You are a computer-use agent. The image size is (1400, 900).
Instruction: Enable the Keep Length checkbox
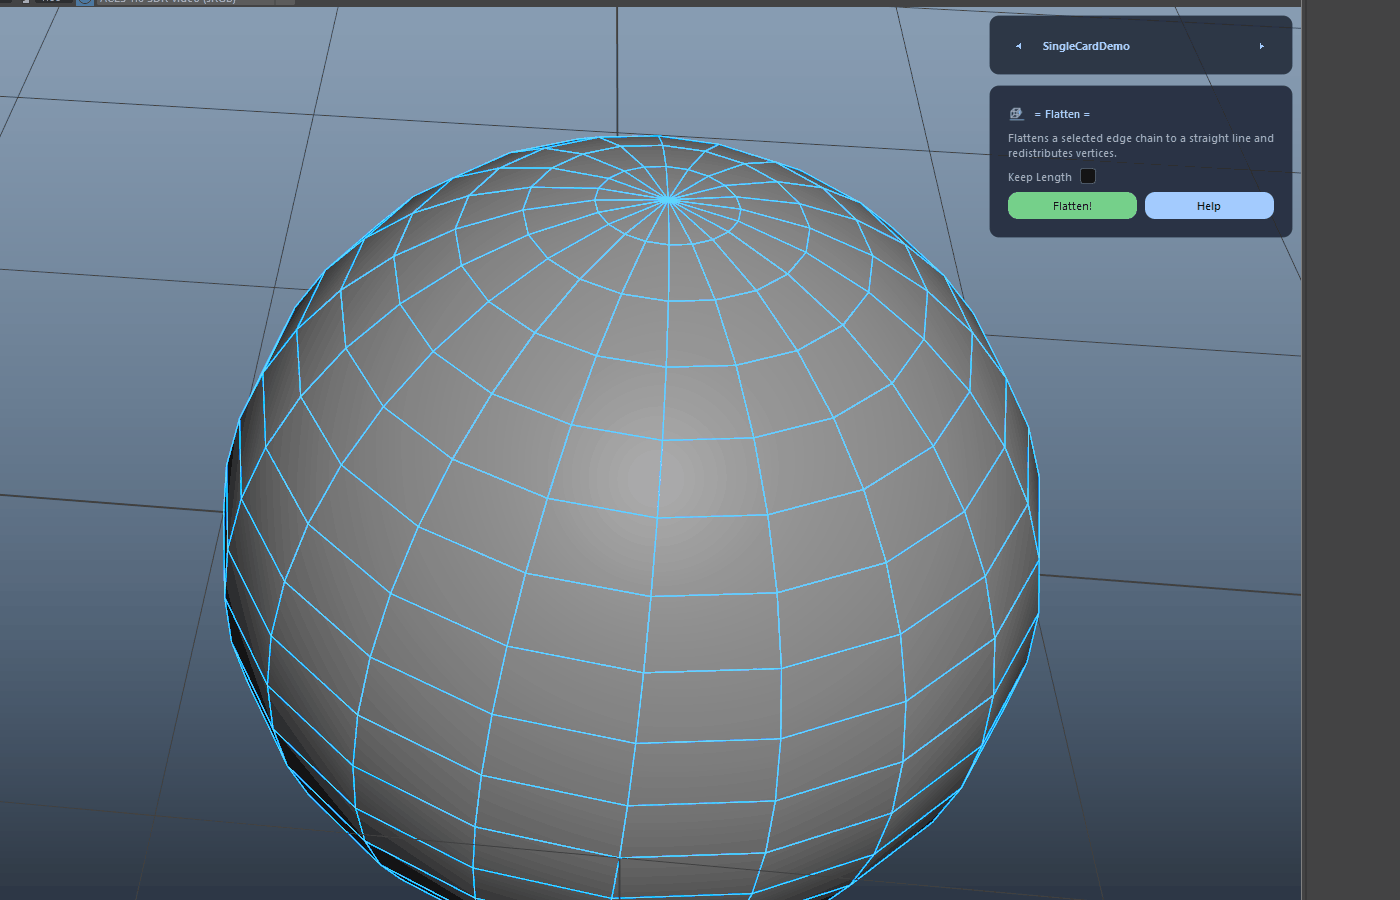point(1088,176)
